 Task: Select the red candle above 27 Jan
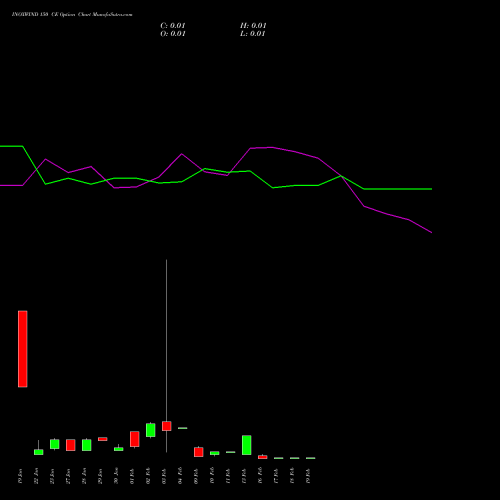(x=71, y=445)
